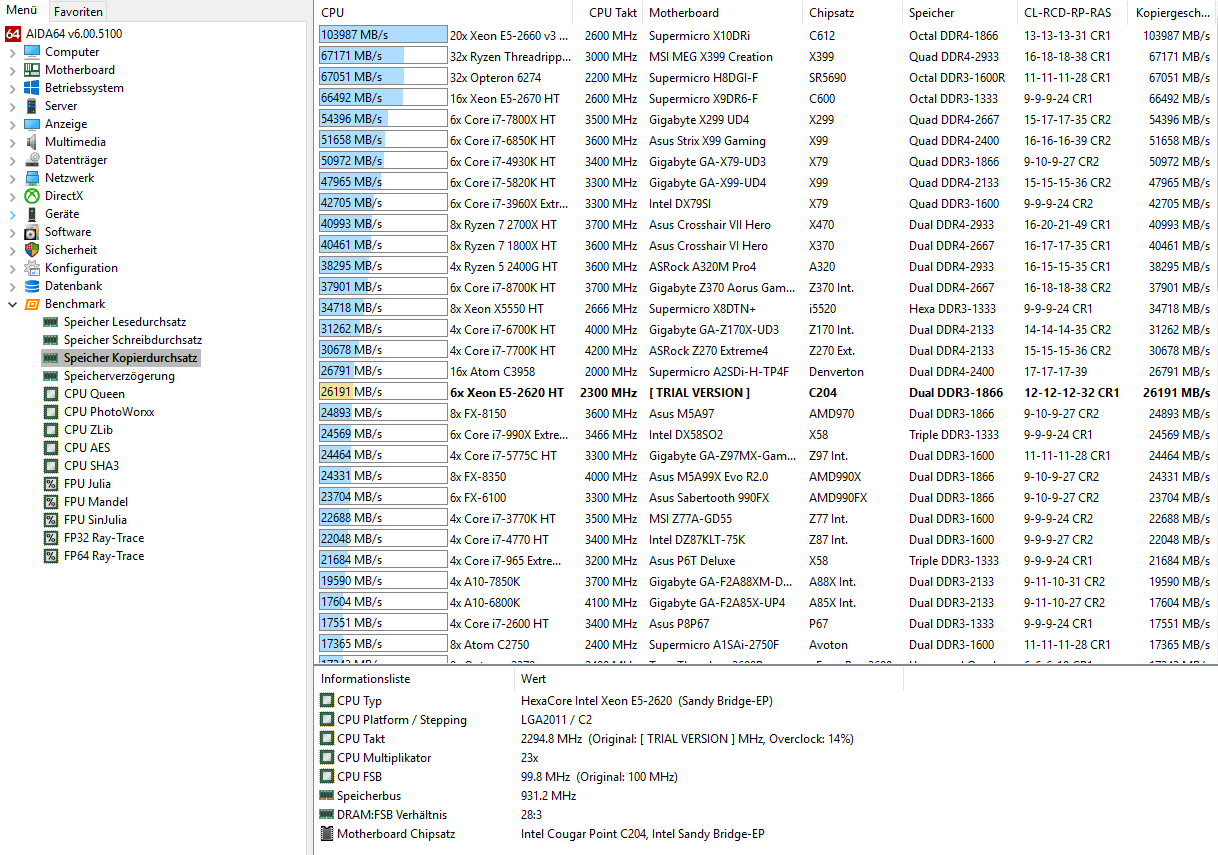
Task: Click the 103987 MB/s result bar
Action: (x=383, y=35)
